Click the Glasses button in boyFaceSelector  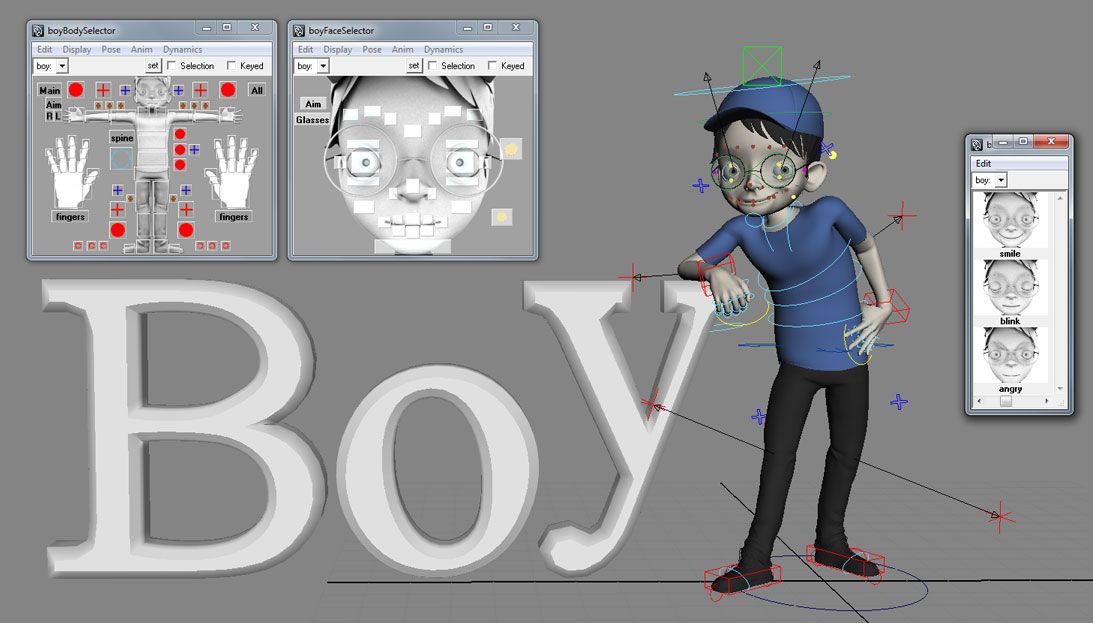click(x=312, y=120)
